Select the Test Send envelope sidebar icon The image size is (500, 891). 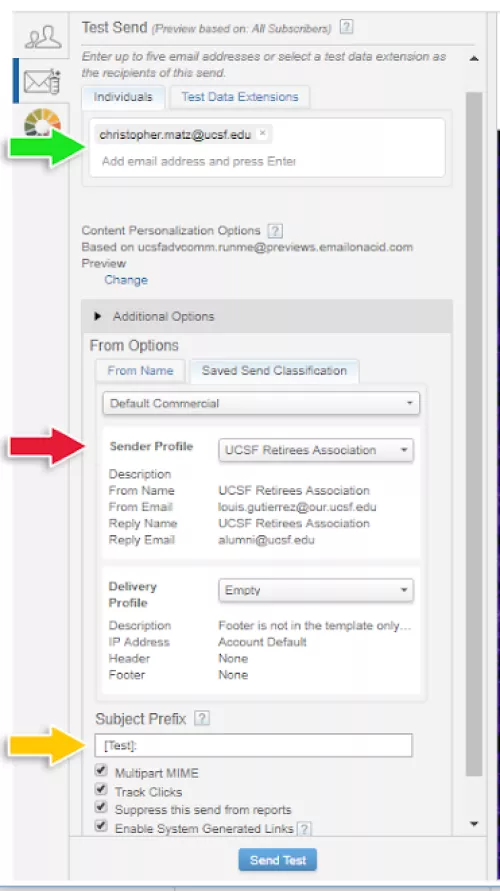point(43,81)
